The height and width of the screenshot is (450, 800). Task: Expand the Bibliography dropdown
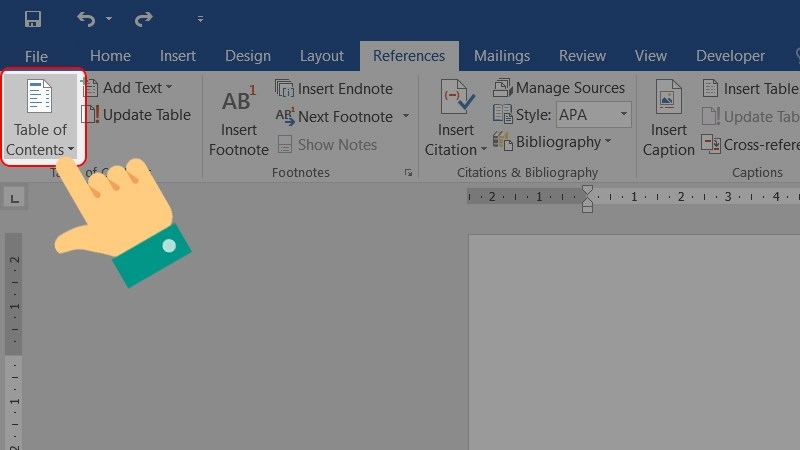pos(553,142)
